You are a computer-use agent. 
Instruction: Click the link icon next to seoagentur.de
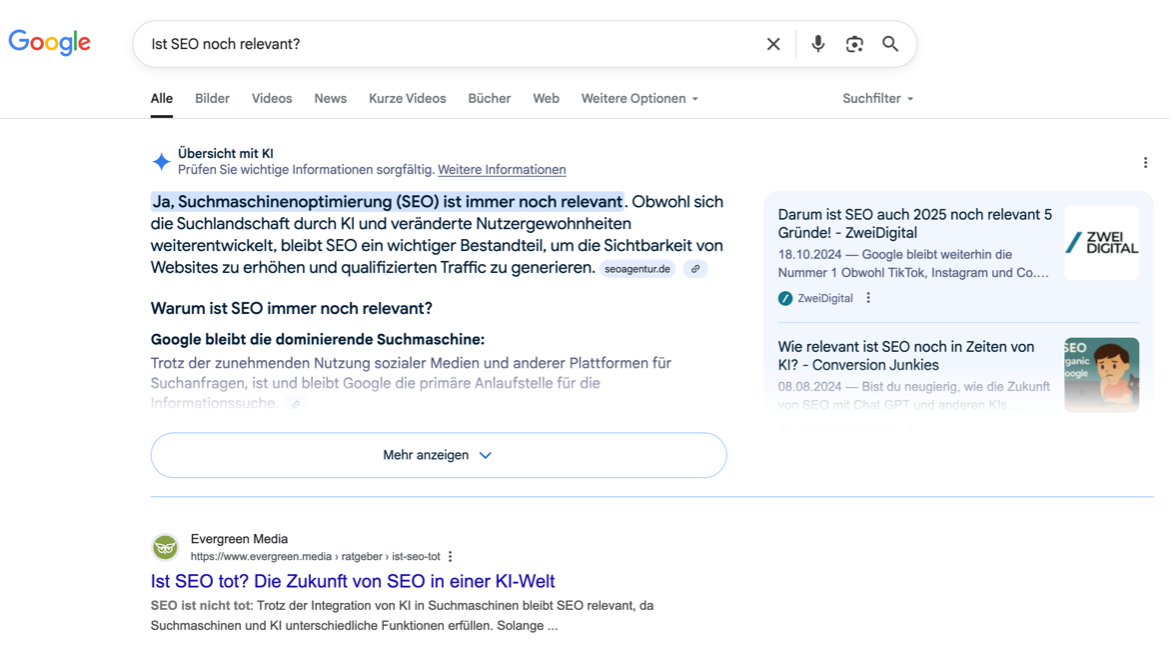695,269
